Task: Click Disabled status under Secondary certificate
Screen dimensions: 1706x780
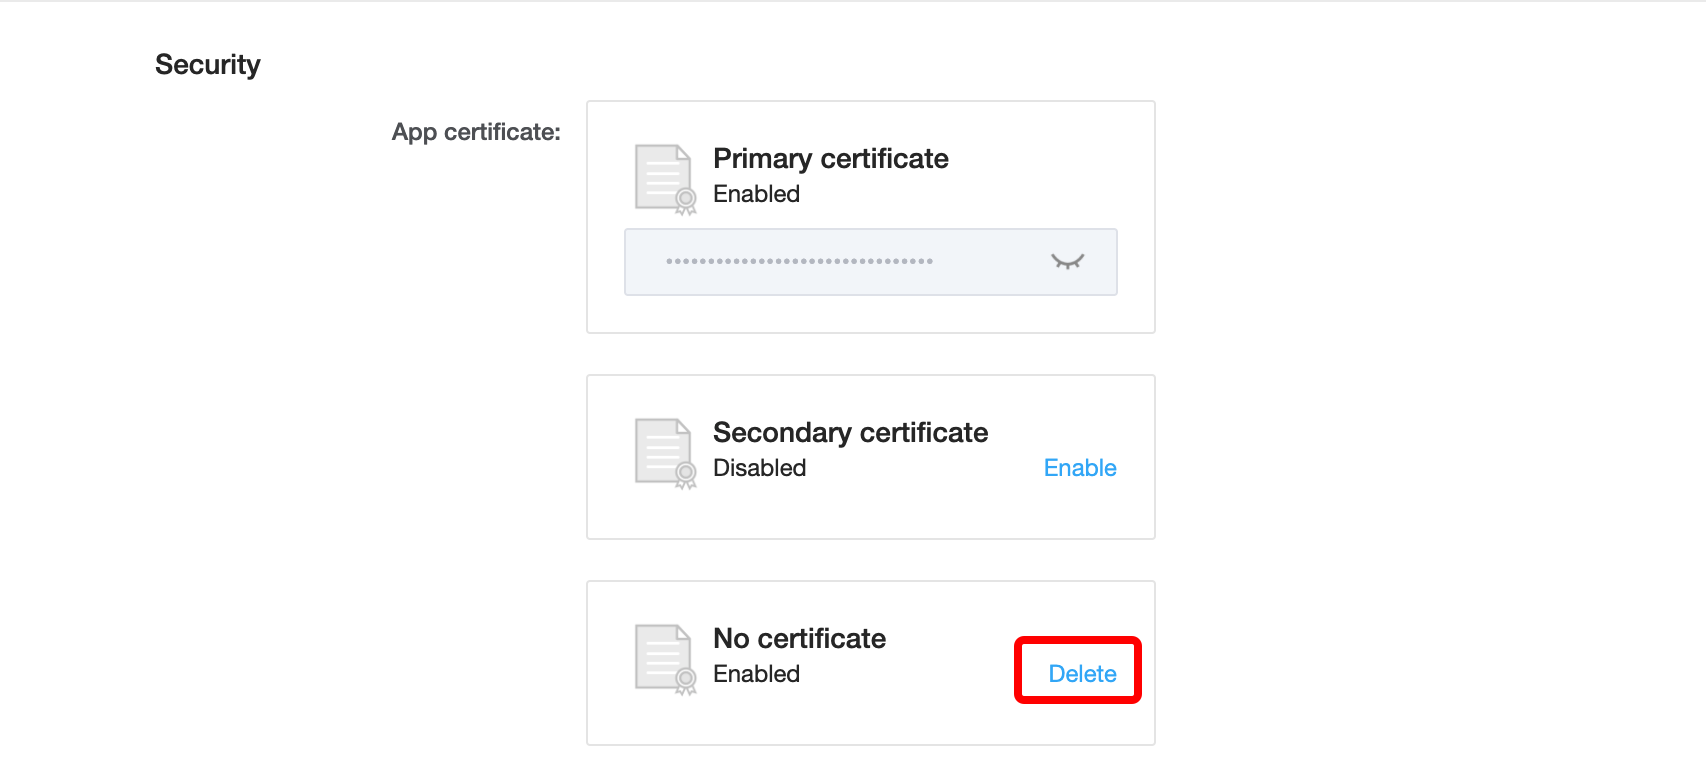Action: click(759, 468)
